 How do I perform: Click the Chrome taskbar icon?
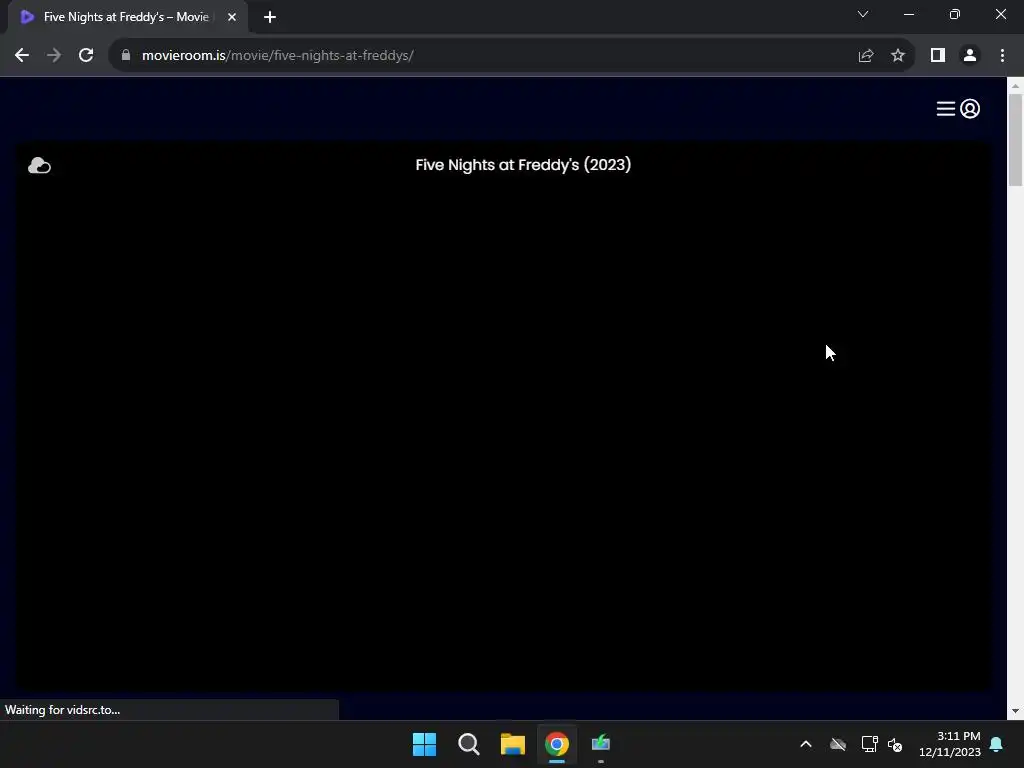557,744
